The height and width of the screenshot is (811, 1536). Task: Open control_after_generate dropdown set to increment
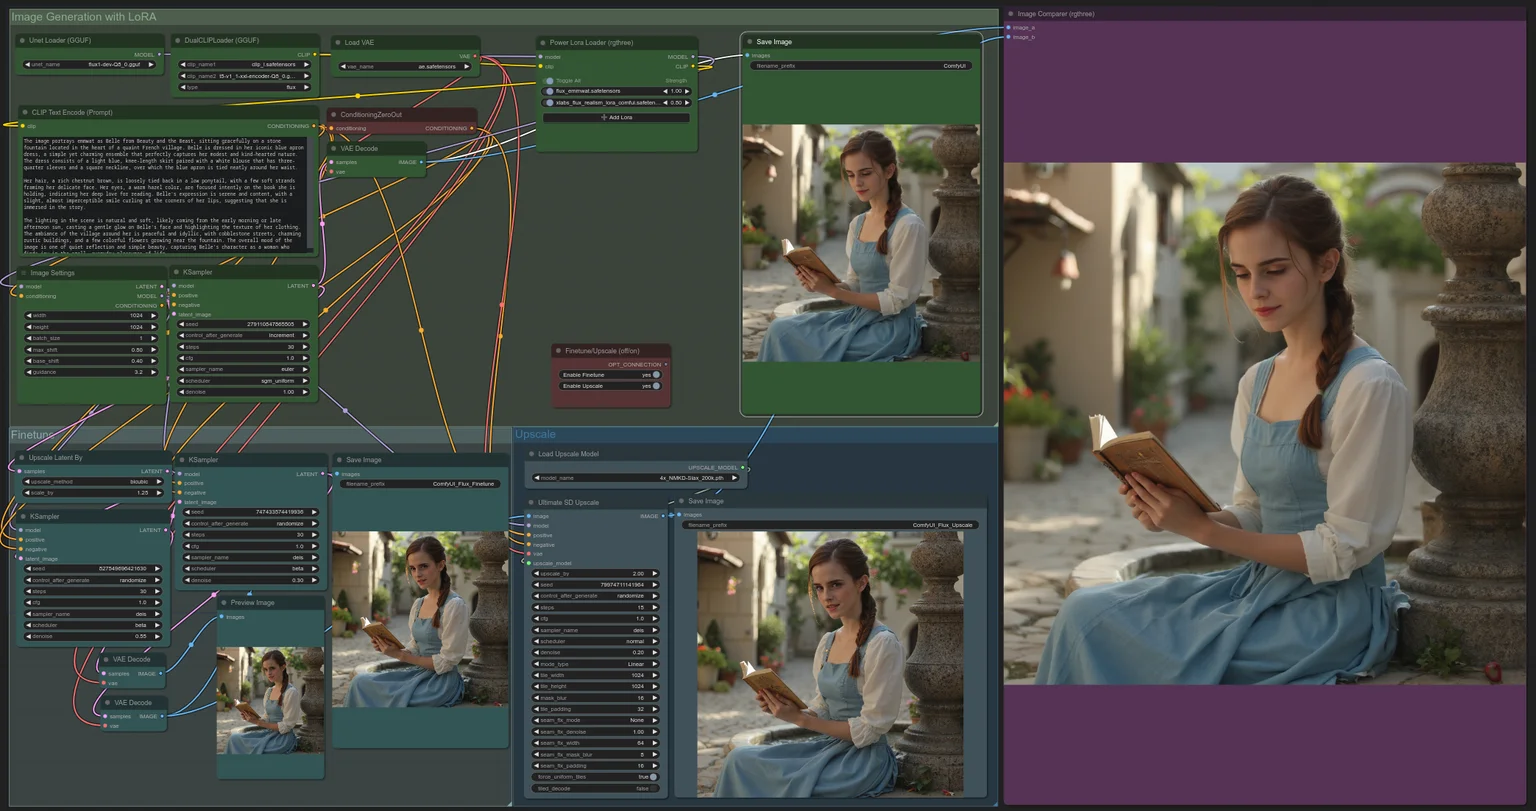pos(245,336)
